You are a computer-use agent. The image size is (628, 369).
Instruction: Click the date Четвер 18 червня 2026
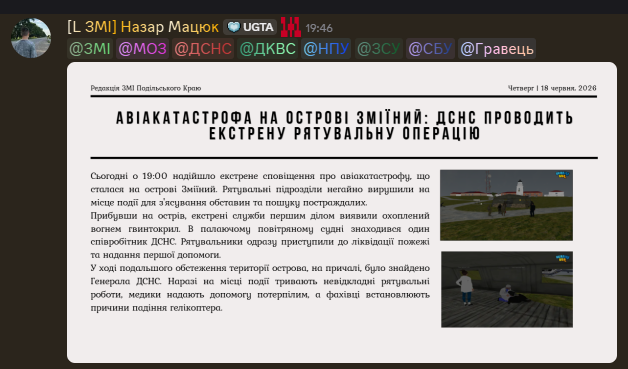pos(552,88)
